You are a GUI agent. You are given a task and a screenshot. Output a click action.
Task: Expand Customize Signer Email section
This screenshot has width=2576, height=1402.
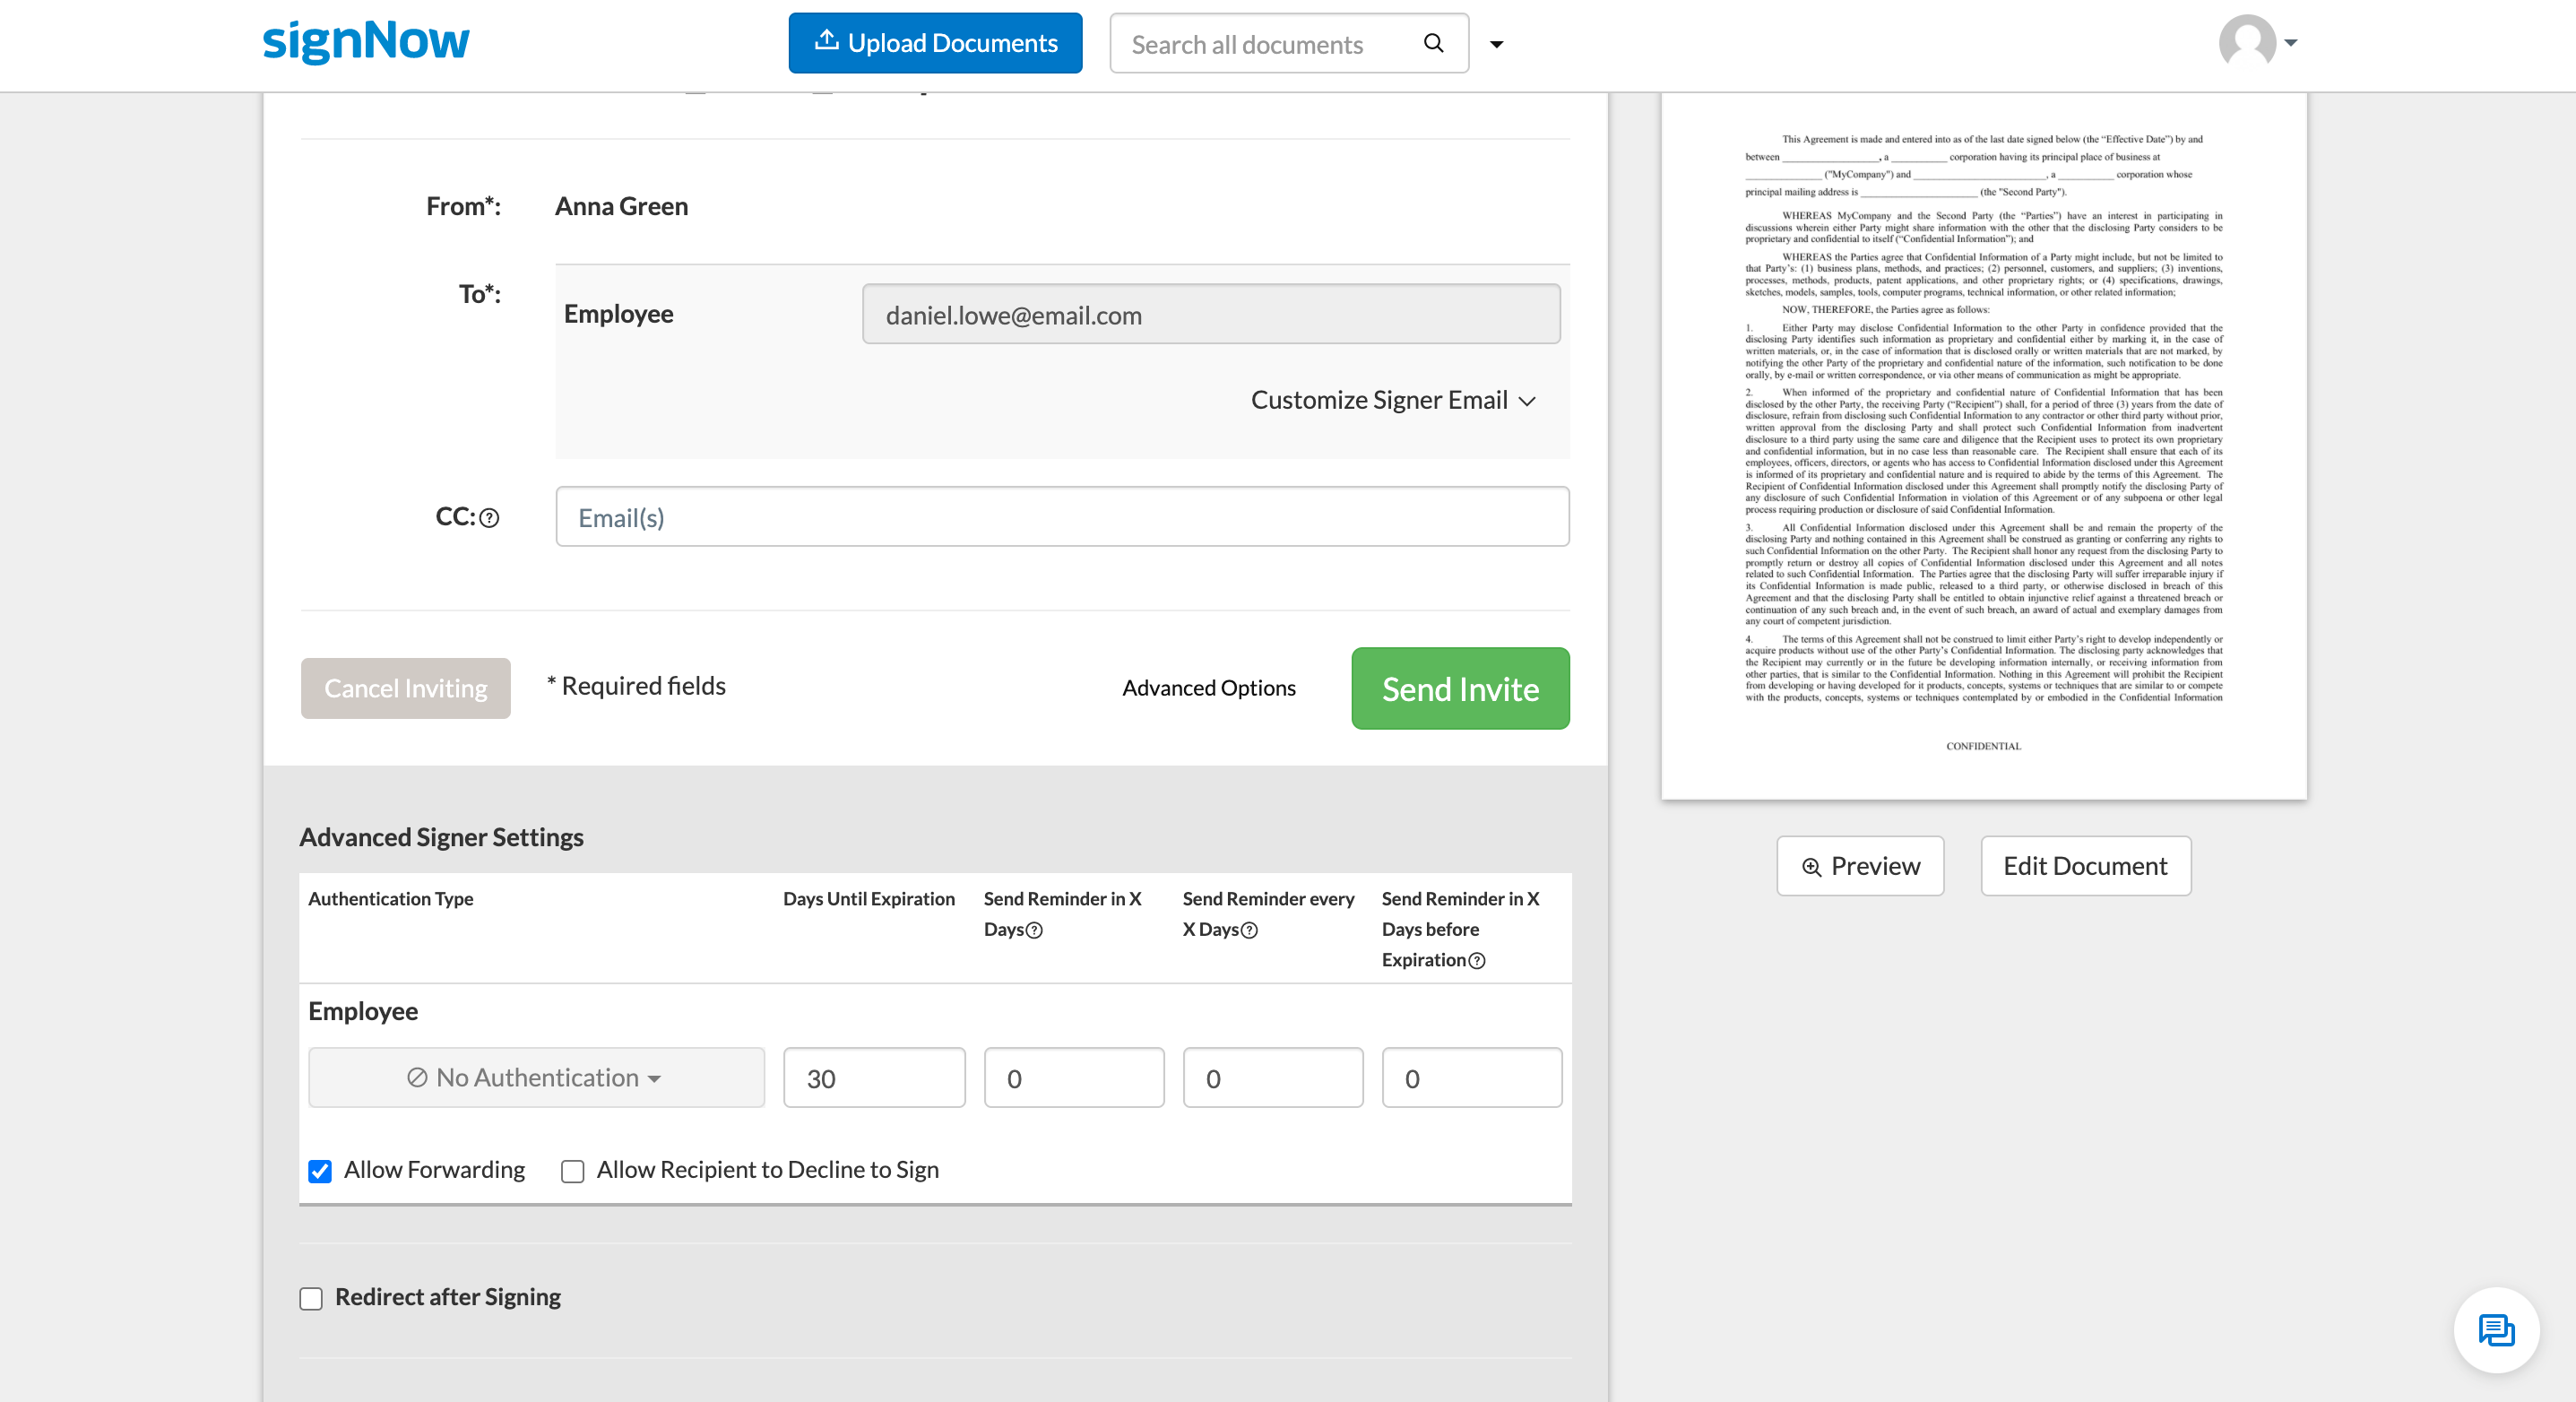click(1392, 401)
